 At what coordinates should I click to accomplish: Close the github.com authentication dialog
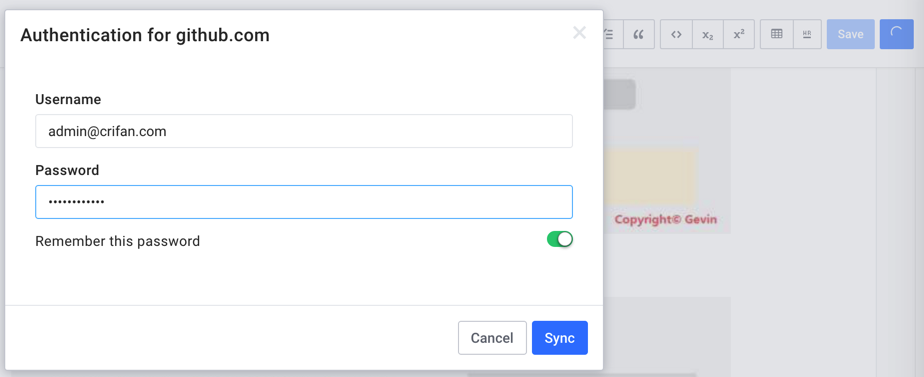(579, 33)
